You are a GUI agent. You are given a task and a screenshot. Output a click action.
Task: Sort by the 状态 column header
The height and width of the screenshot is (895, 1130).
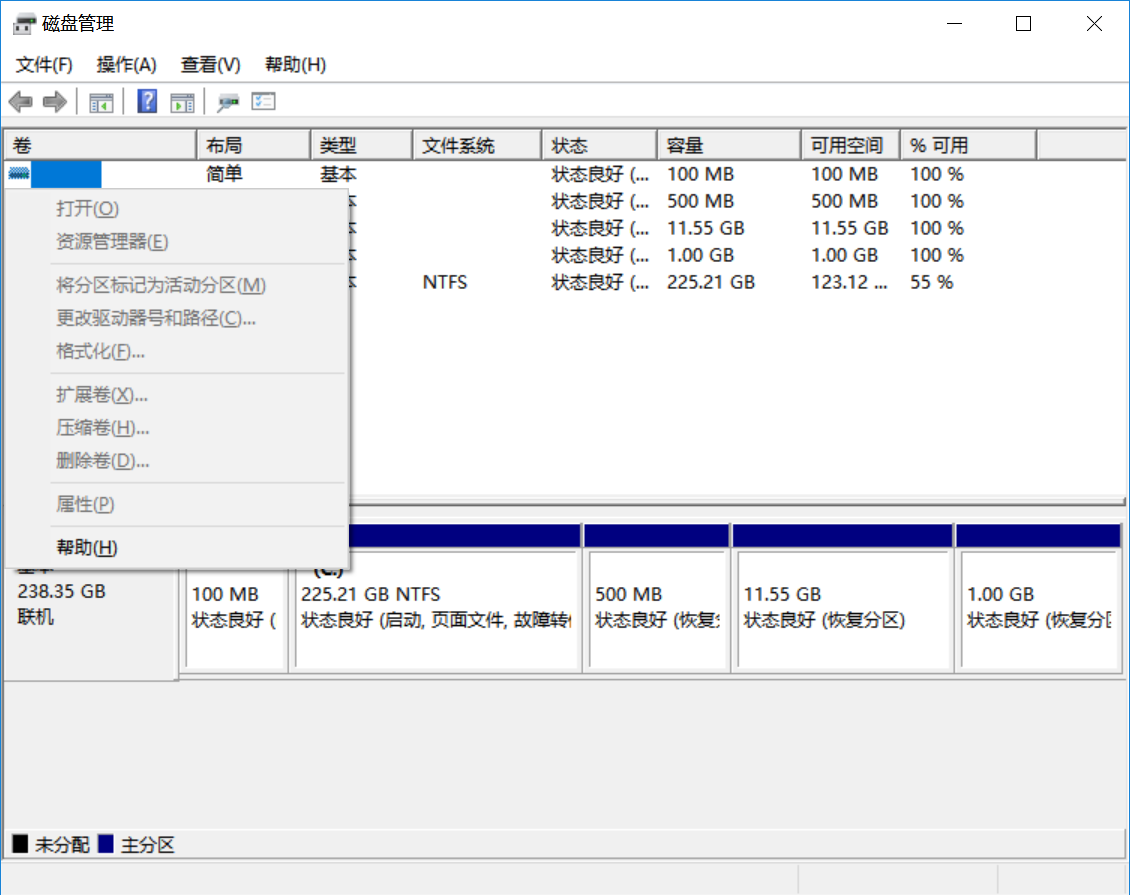coord(600,146)
